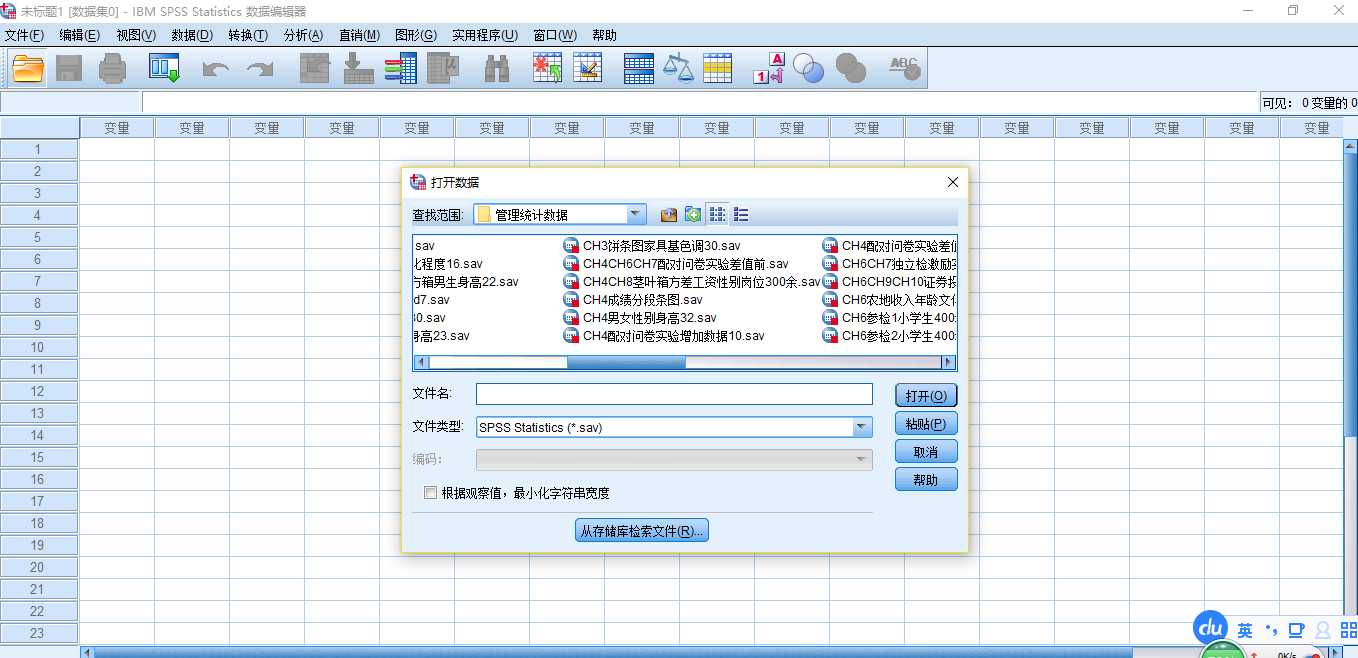Click the create new folder icon in dialog
Viewport: 1358px width, 658px height.
click(693, 214)
